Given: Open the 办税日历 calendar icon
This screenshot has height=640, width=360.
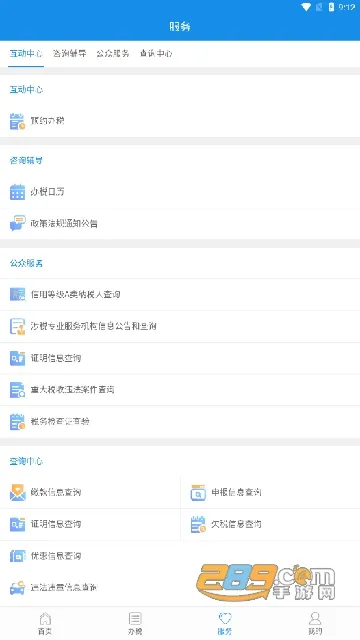Looking at the screenshot, I should (x=17, y=192).
